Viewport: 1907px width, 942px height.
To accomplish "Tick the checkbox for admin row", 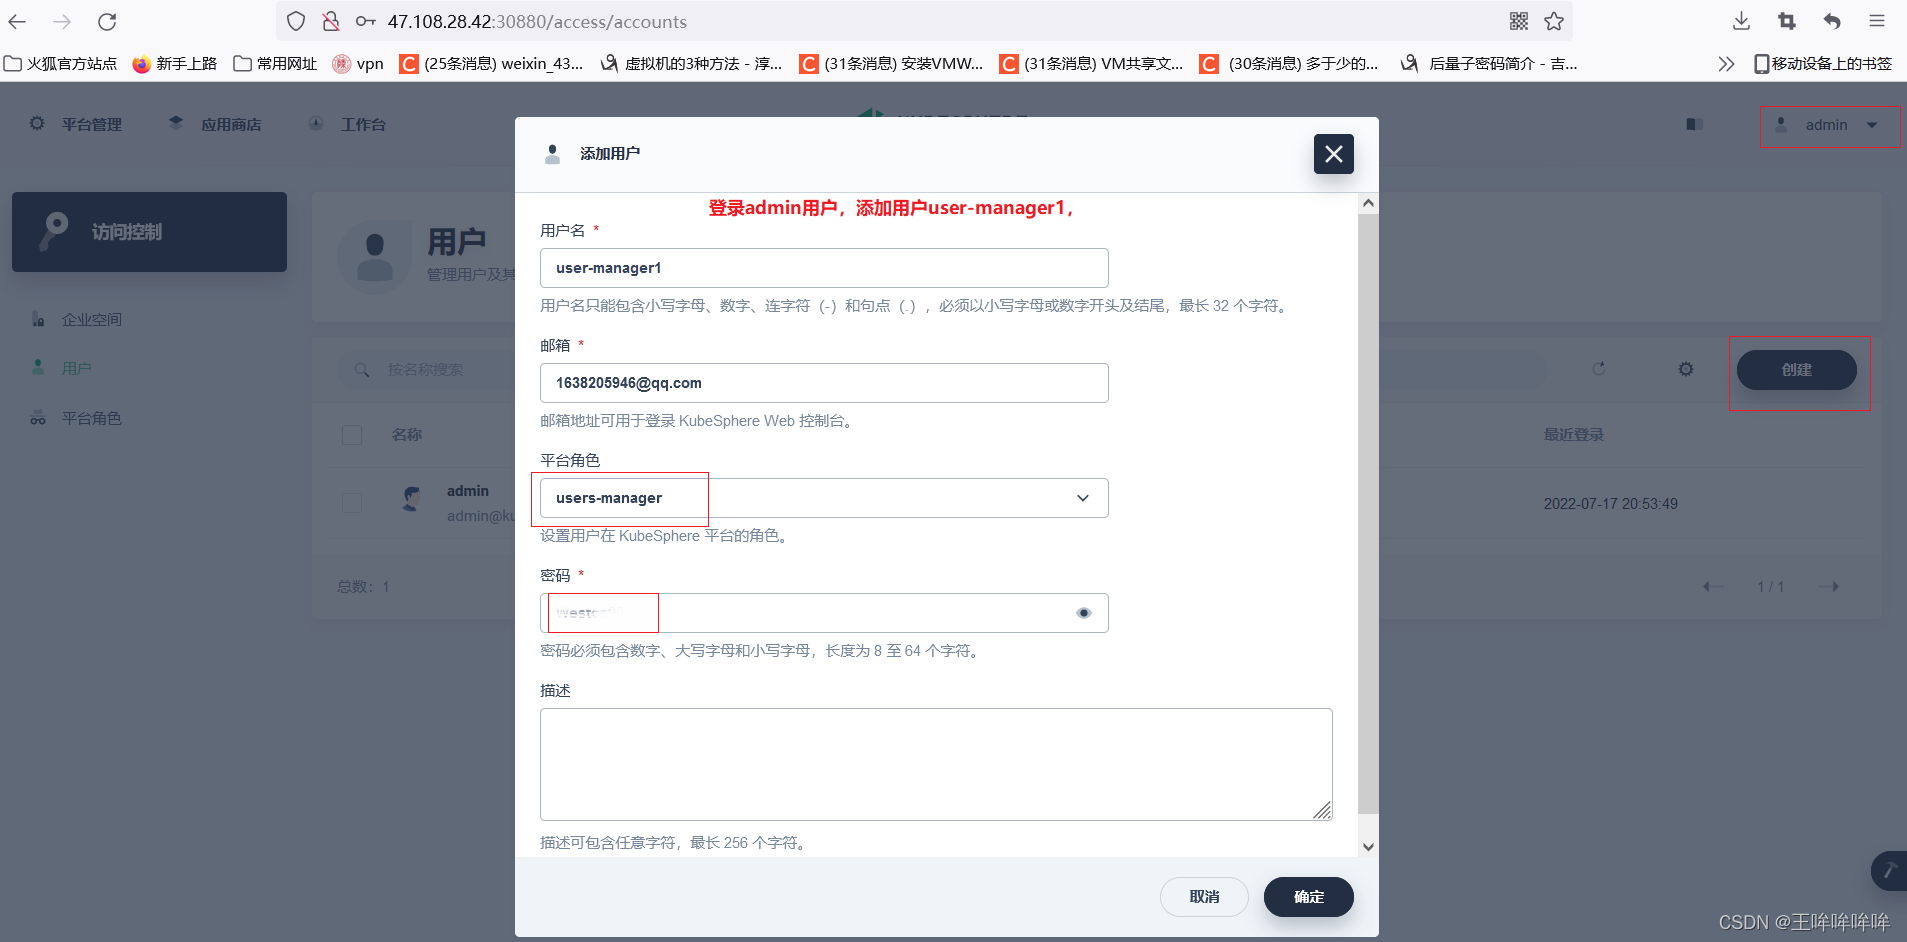I will point(352,503).
